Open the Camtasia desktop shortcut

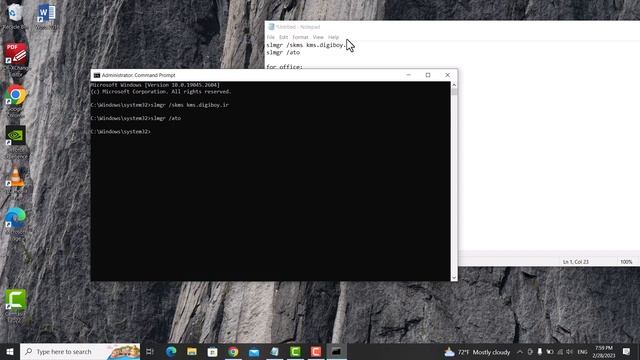(x=16, y=305)
